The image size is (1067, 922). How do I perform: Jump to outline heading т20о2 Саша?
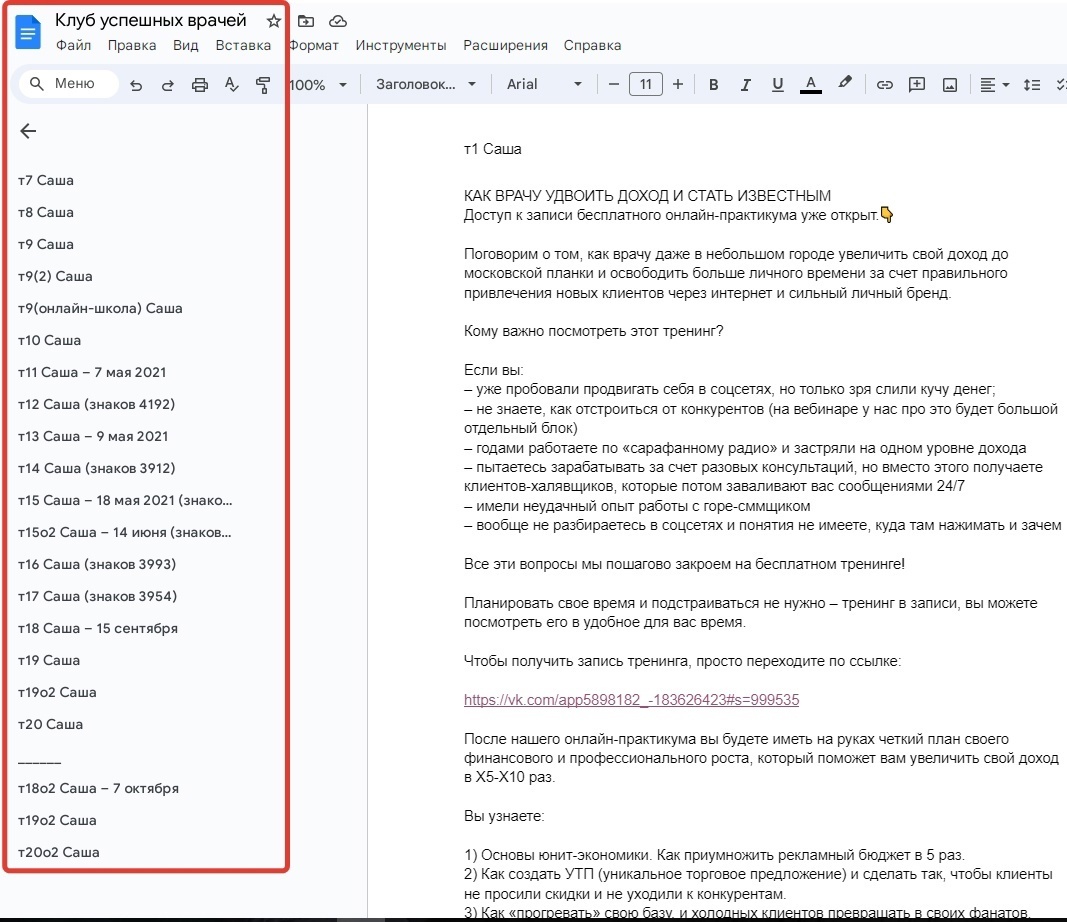coord(59,852)
